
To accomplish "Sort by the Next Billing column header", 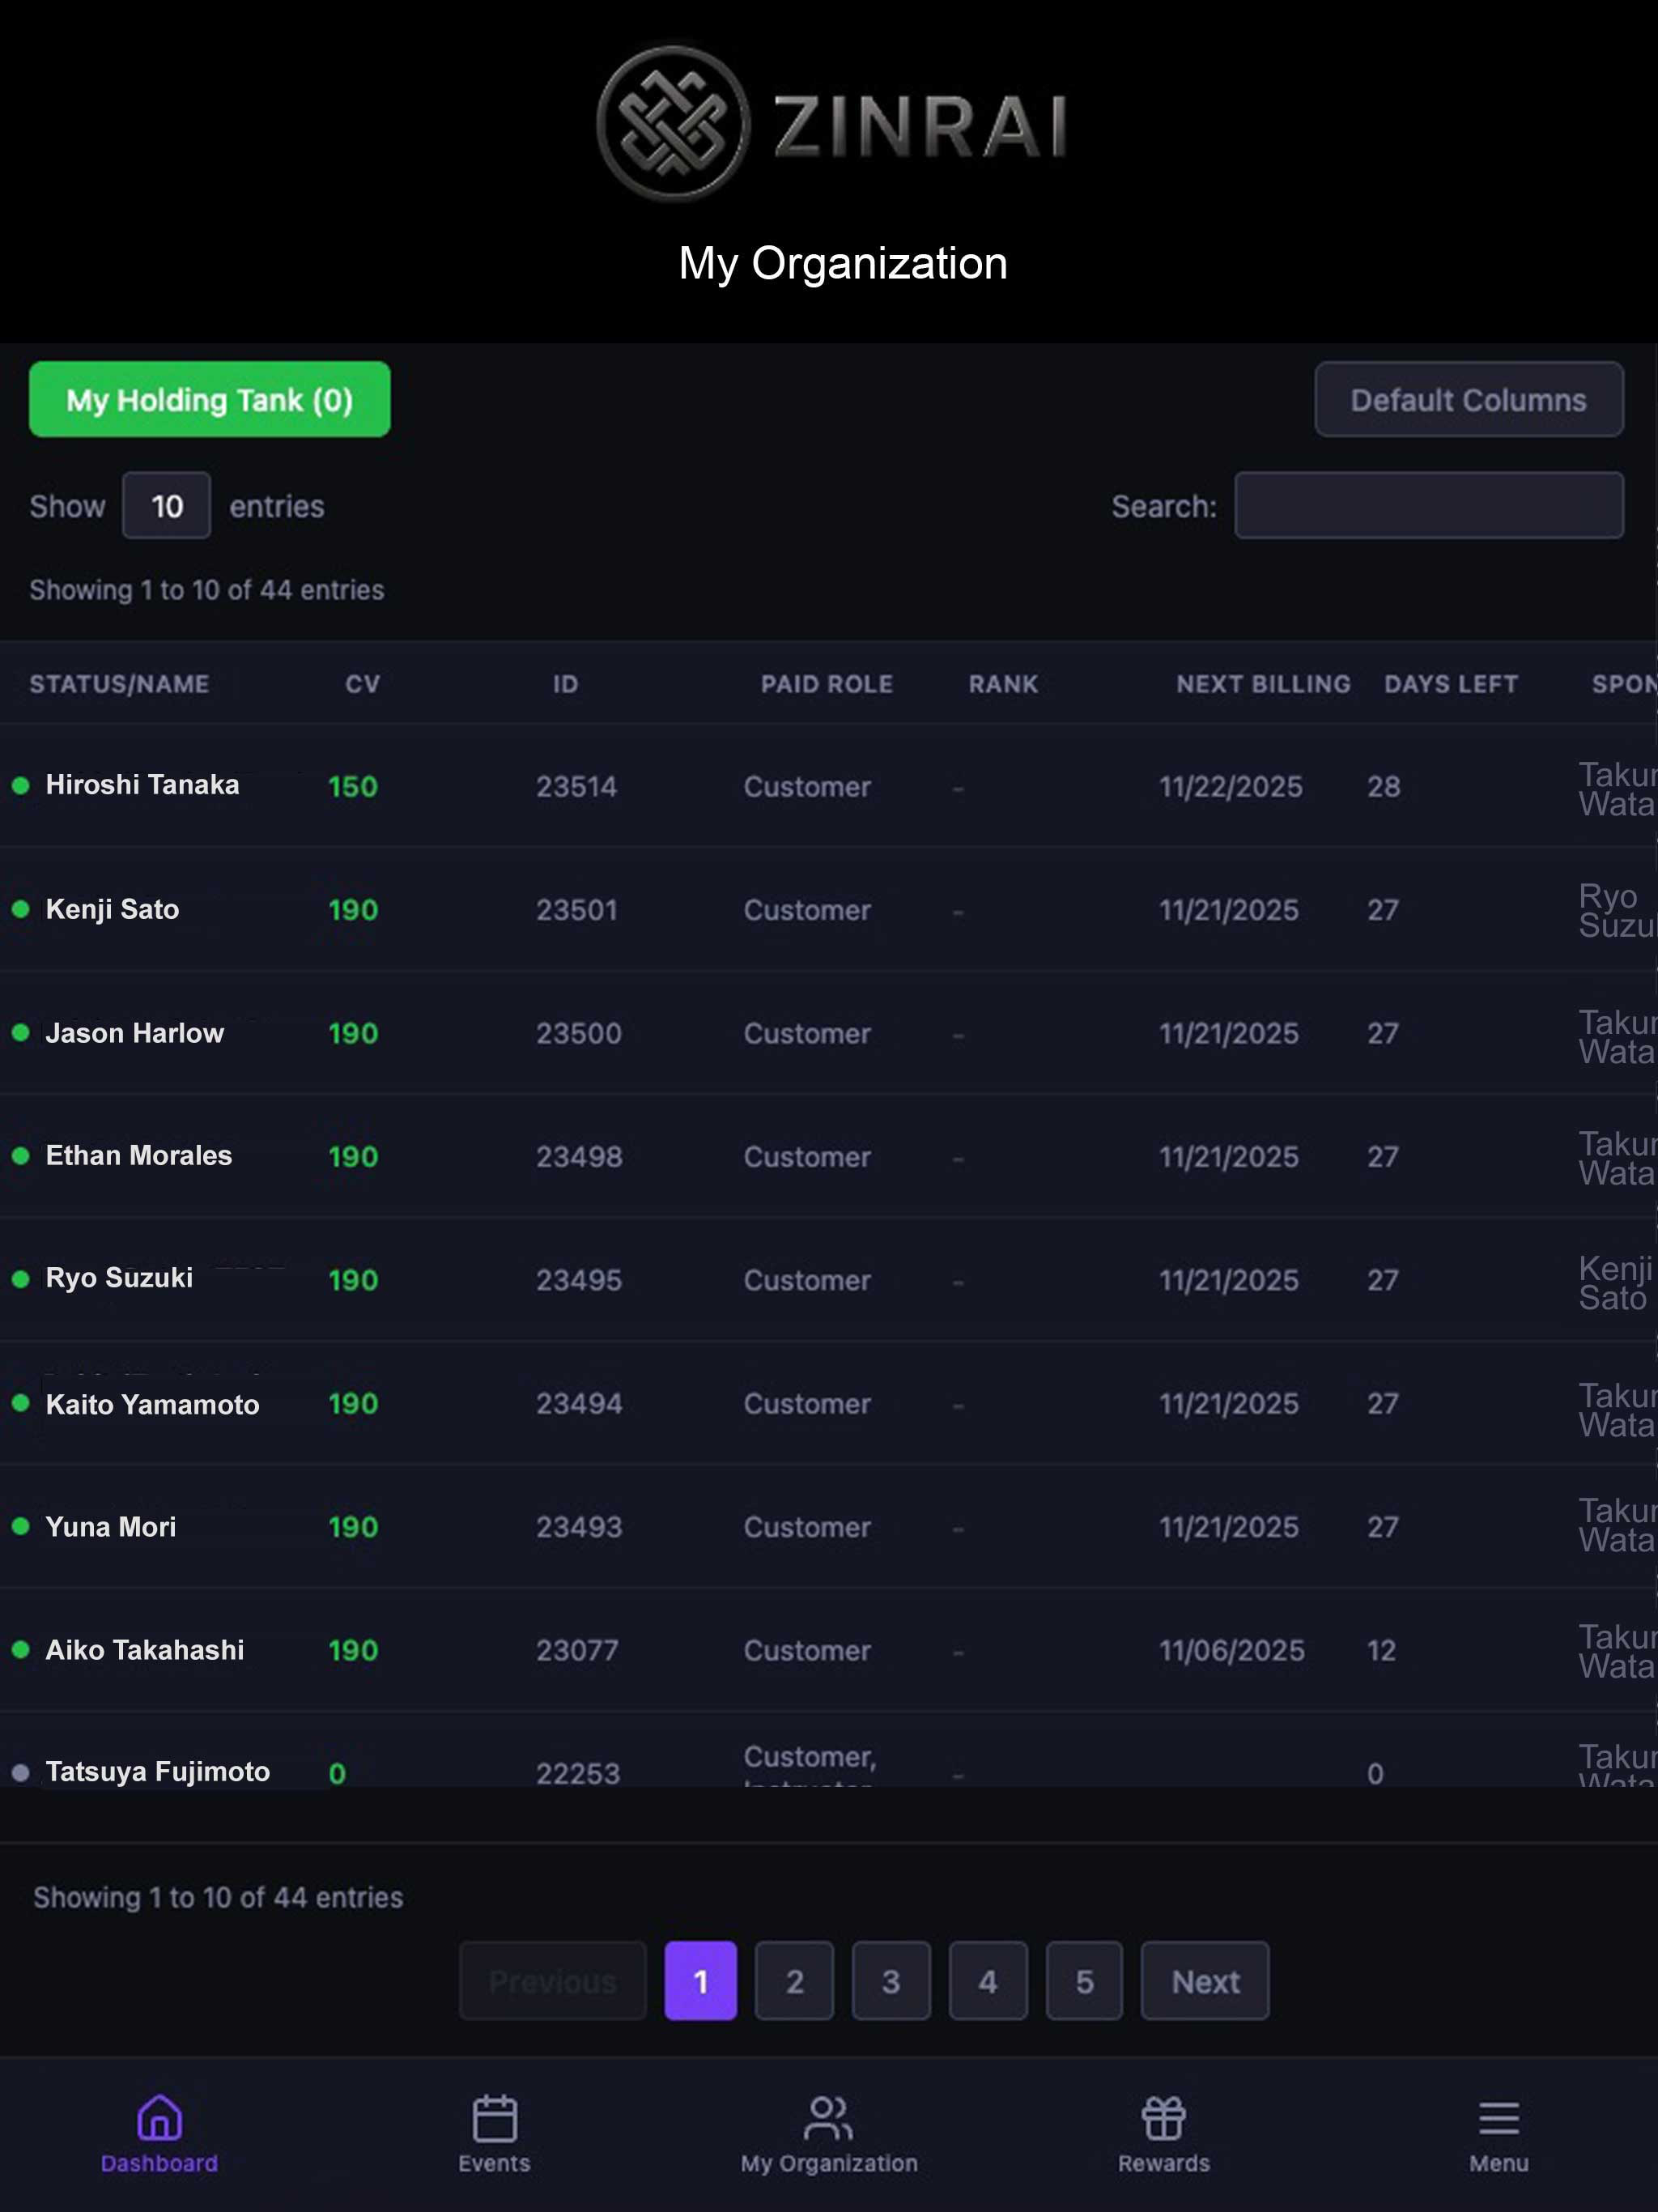I will [x=1263, y=684].
